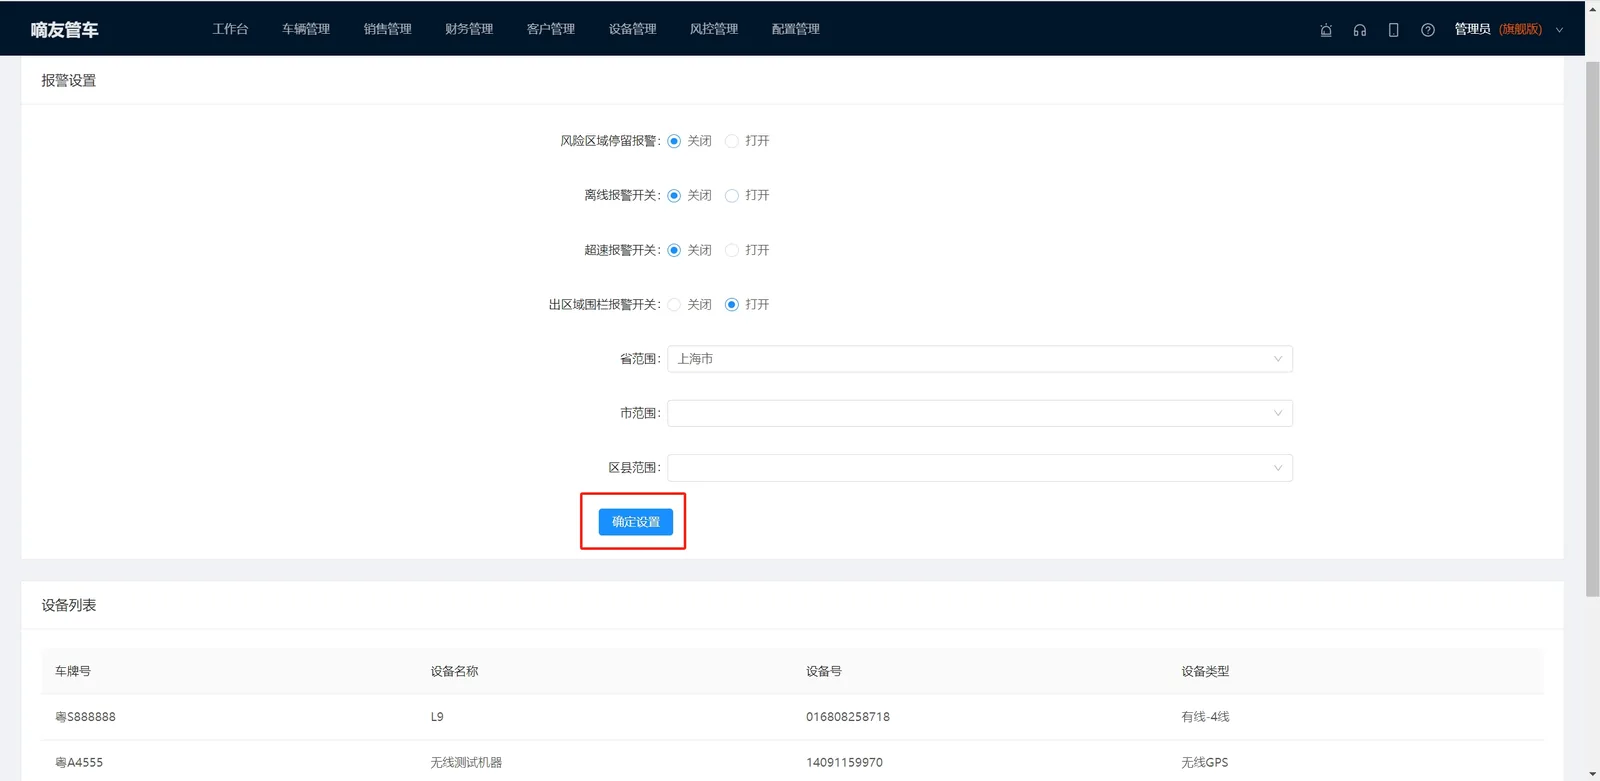
Task: Click the 车牌号 column header
Action: (73, 671)
